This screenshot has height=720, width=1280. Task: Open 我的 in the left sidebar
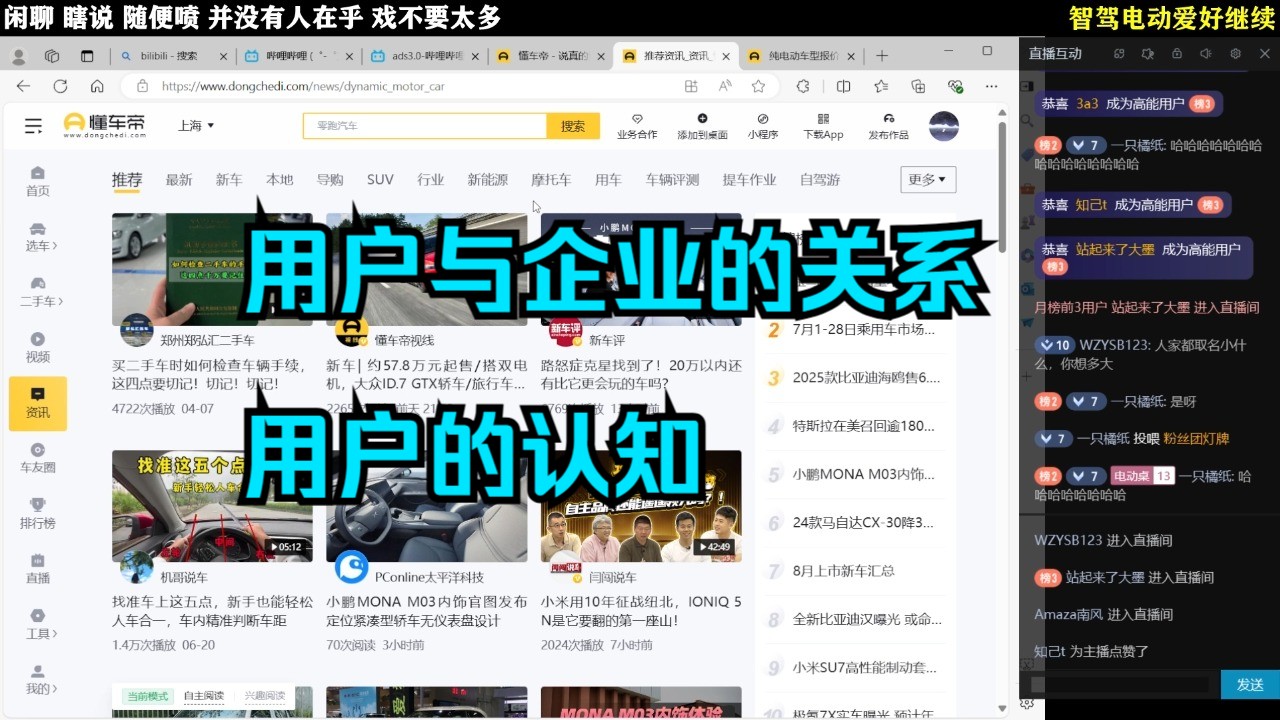(38, 679)
